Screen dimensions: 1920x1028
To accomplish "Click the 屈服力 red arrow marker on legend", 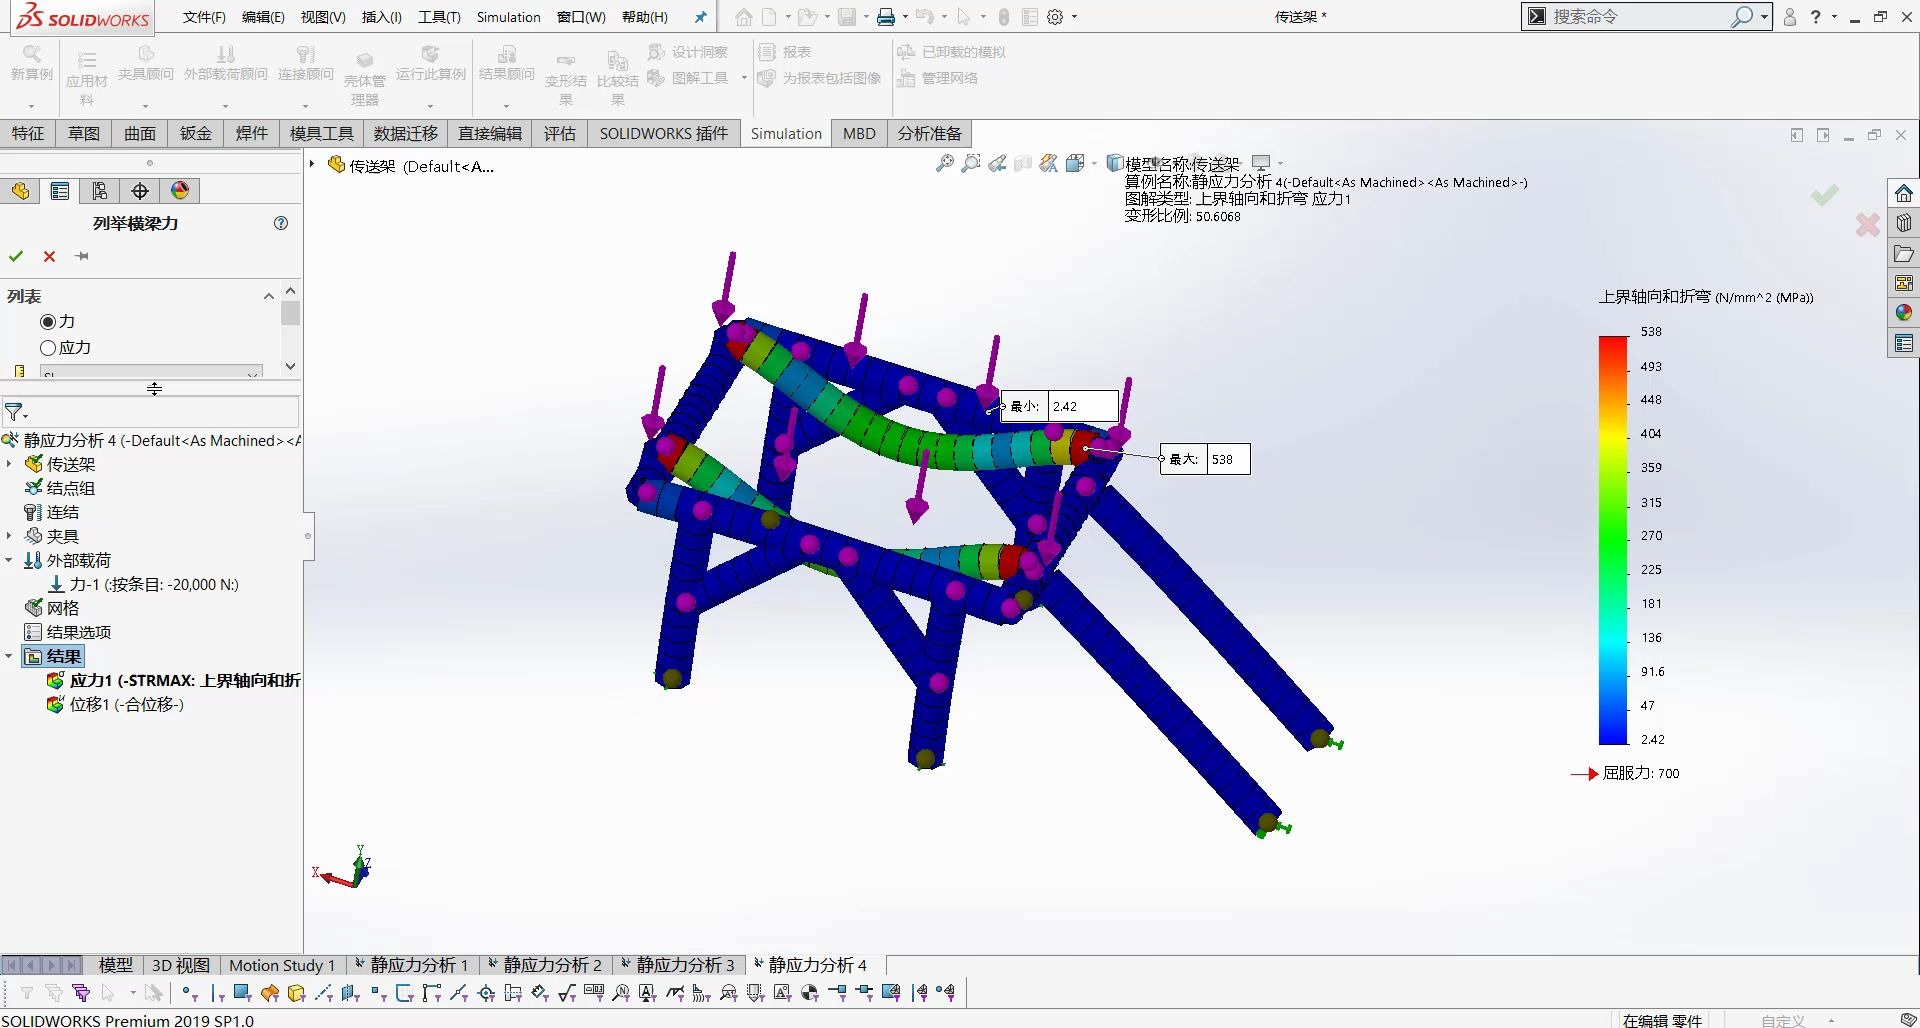I will [1584, 774].
